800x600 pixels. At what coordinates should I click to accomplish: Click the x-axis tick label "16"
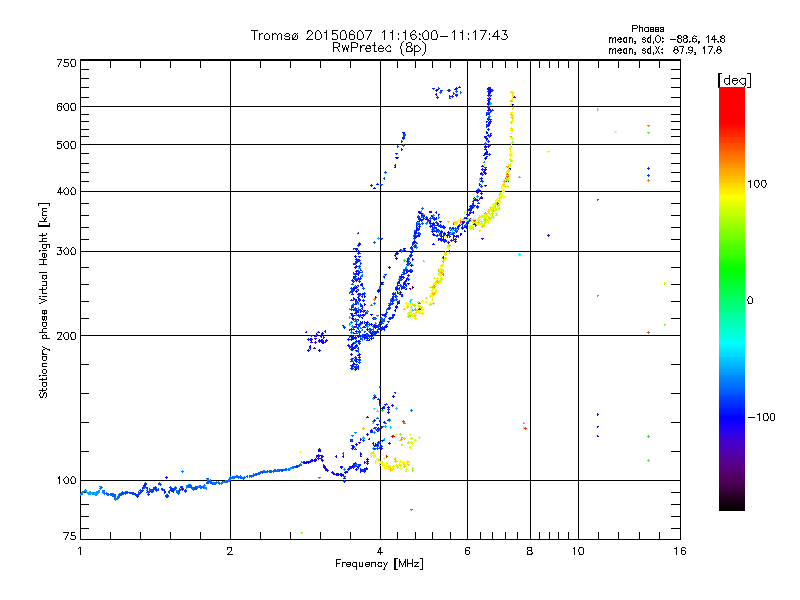[x=680, y=551]
